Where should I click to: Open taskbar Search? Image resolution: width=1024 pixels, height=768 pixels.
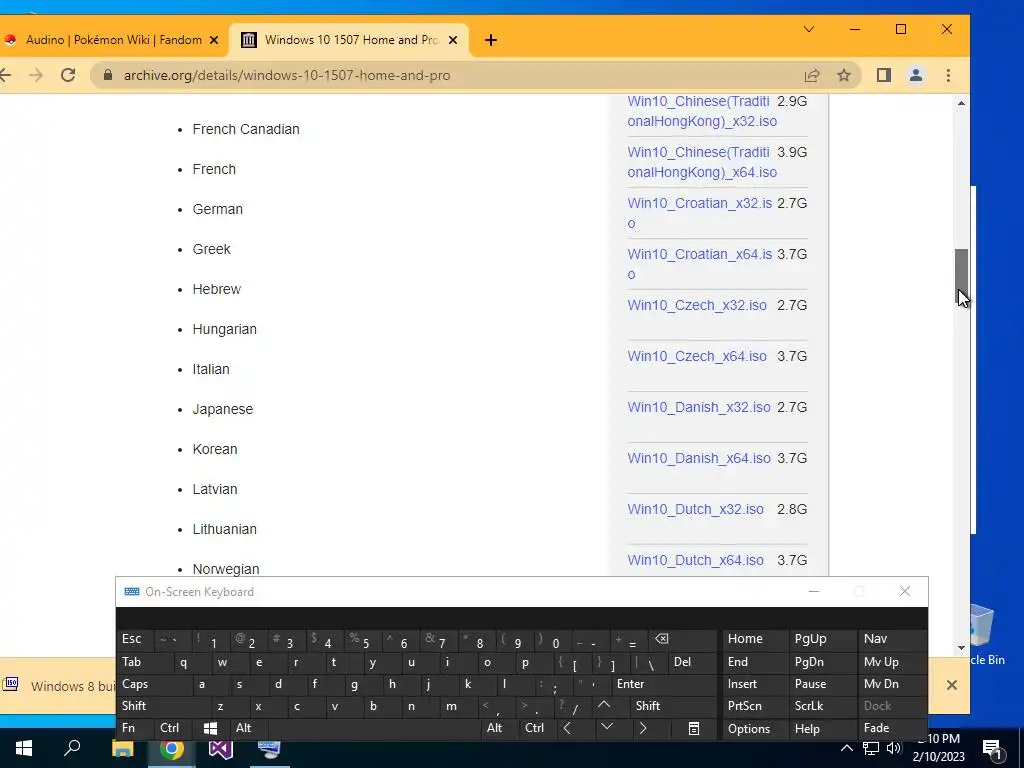coord(72,748)
